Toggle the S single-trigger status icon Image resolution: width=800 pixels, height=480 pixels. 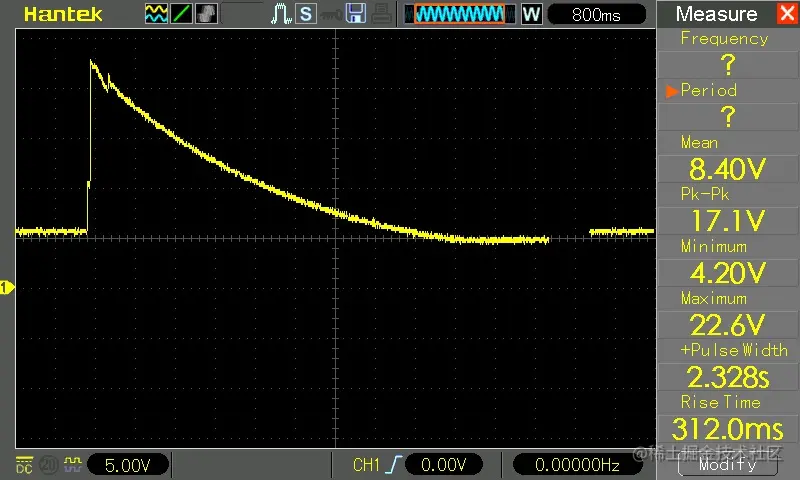pyautogui.click(x=306, y=14)
